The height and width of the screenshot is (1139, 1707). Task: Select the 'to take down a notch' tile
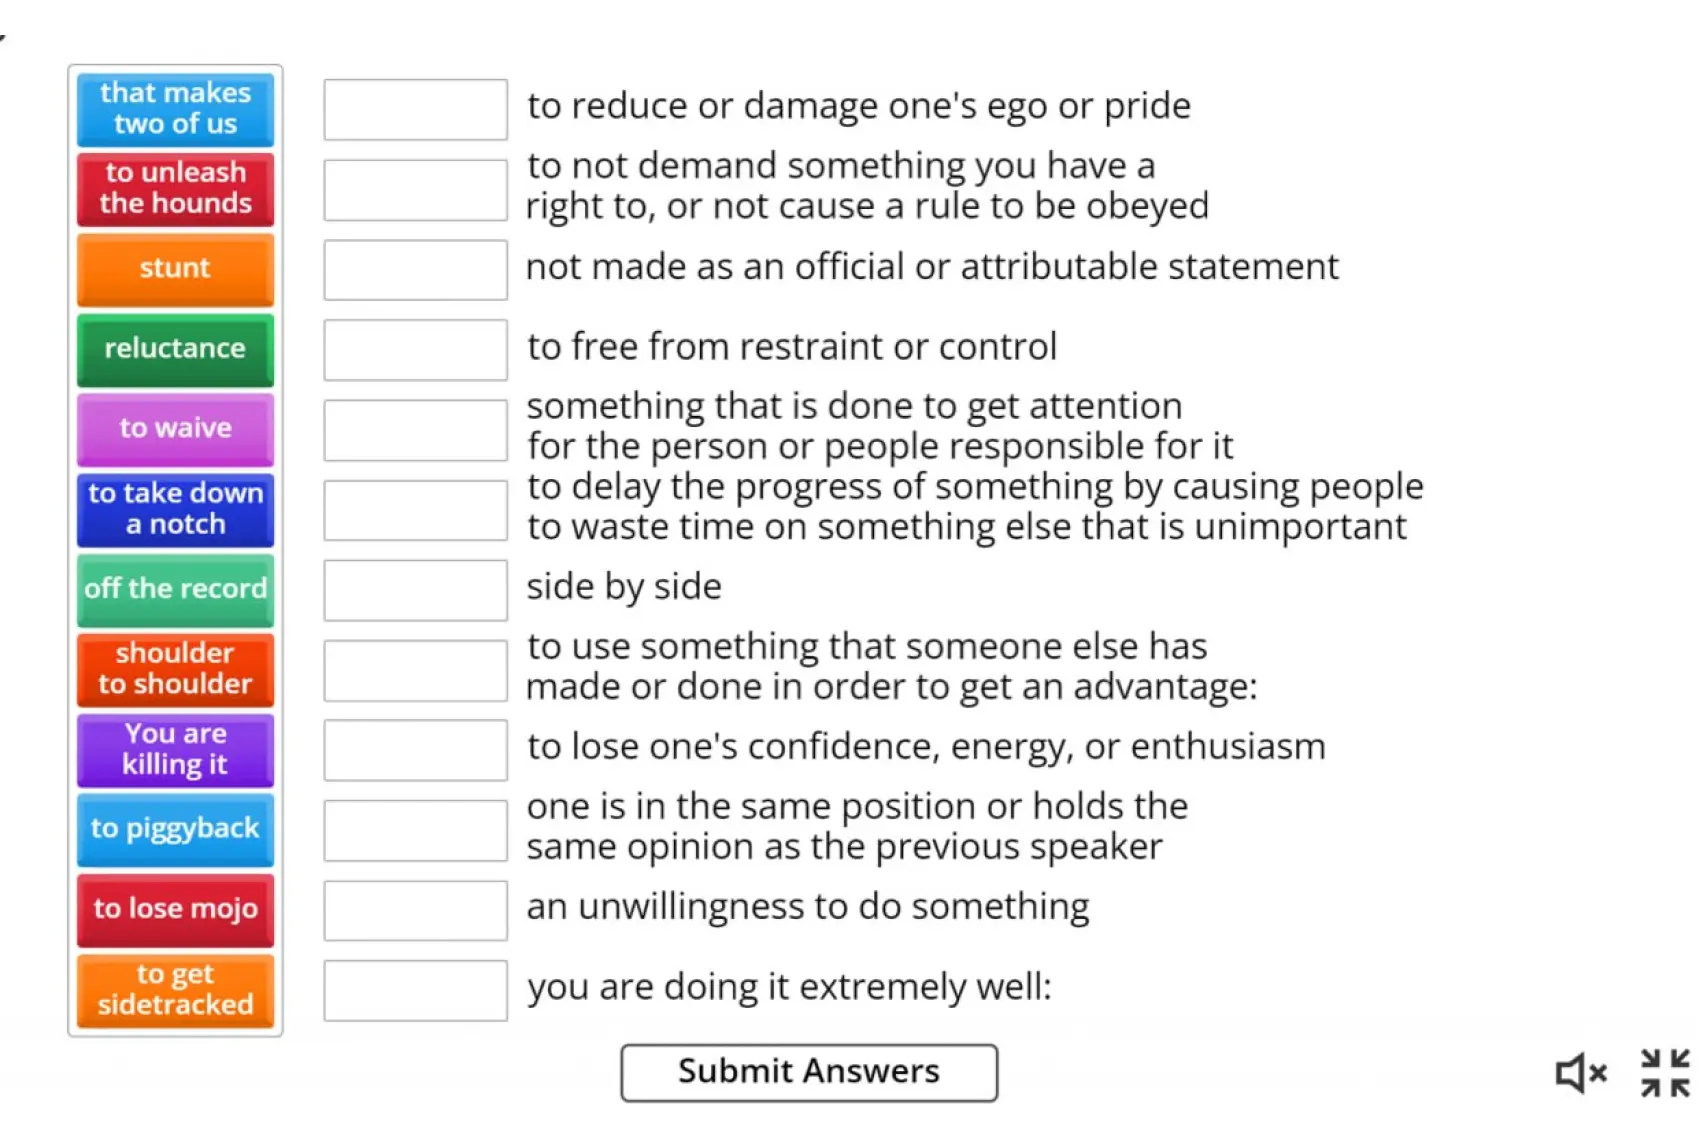(175, 509)
